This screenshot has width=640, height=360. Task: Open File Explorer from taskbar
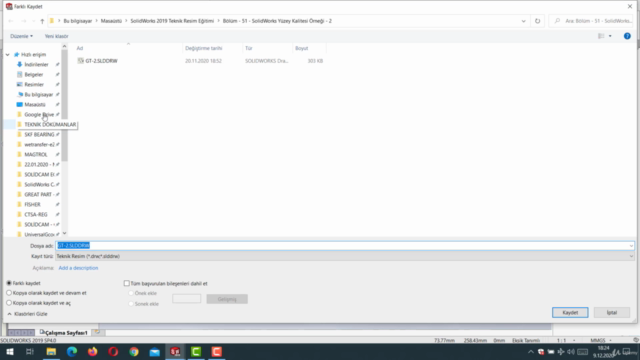pyautogui.click(x=51, y=351)
